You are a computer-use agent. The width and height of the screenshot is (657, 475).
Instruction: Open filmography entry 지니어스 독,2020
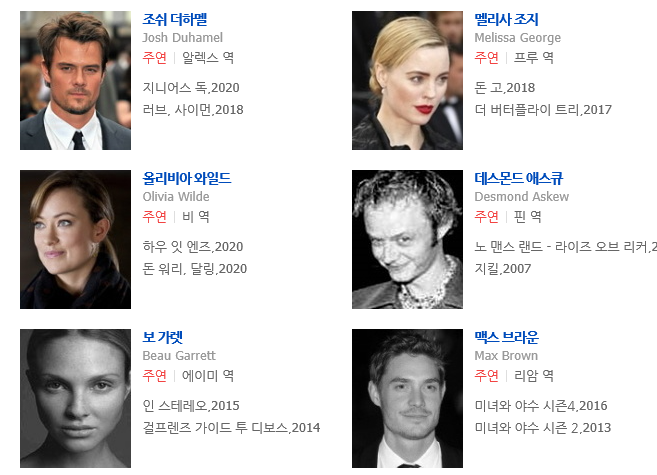tap(191, 88)
